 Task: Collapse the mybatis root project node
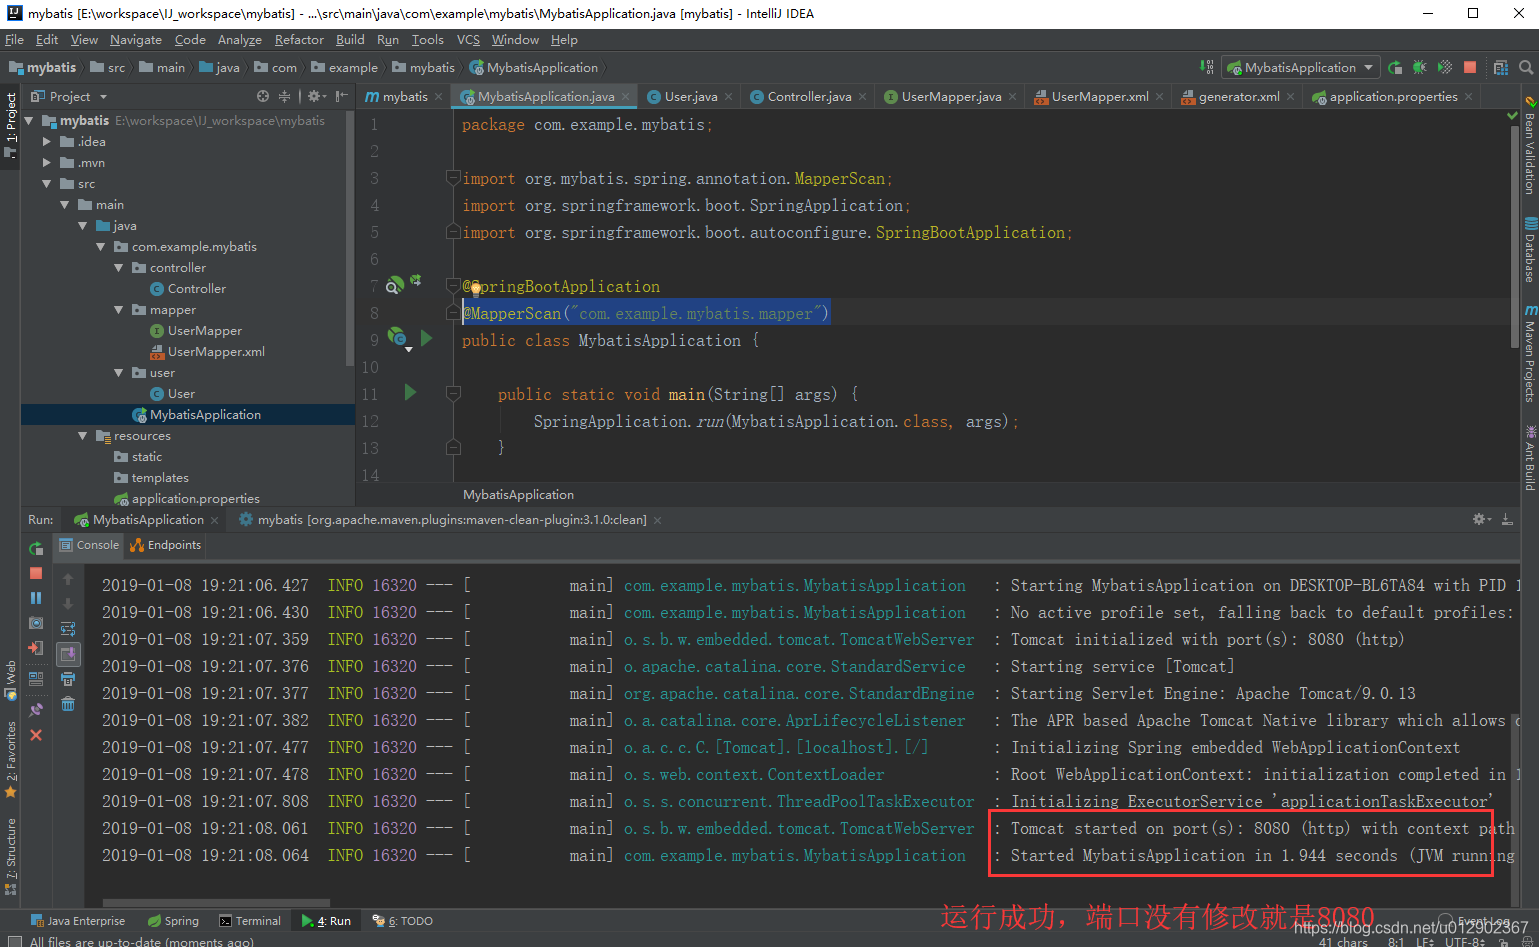(29, 120)
